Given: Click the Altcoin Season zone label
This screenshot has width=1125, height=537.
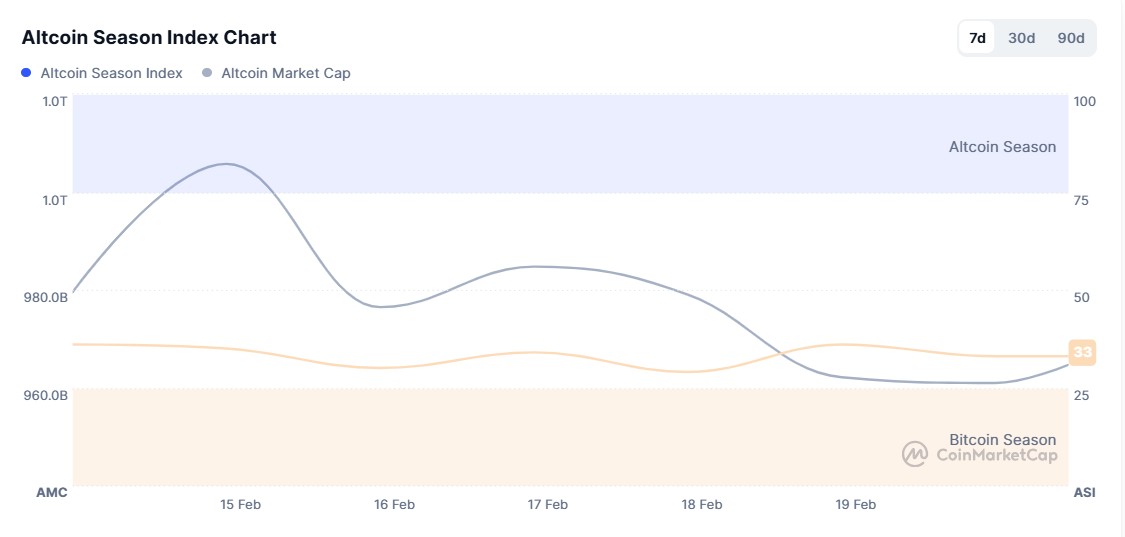Looking at the screenshot, I should tap(1002, 147).
